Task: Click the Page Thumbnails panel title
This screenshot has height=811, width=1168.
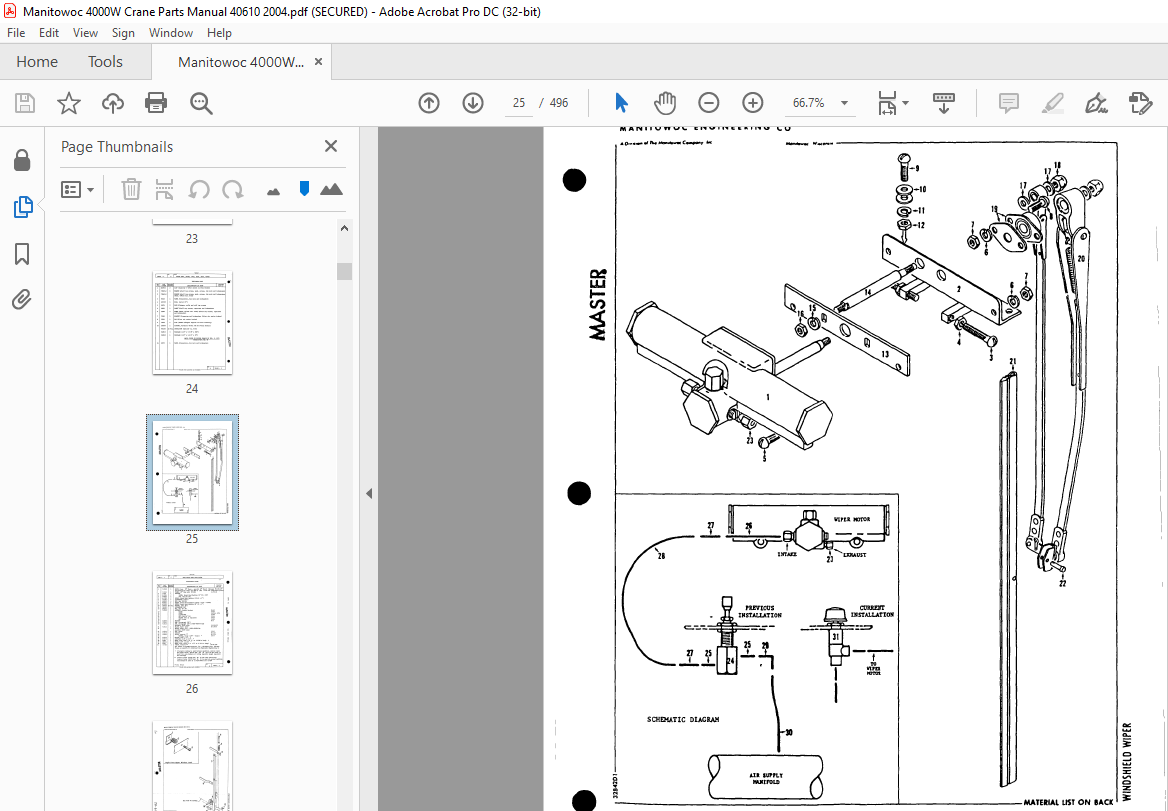Action: 117,147
